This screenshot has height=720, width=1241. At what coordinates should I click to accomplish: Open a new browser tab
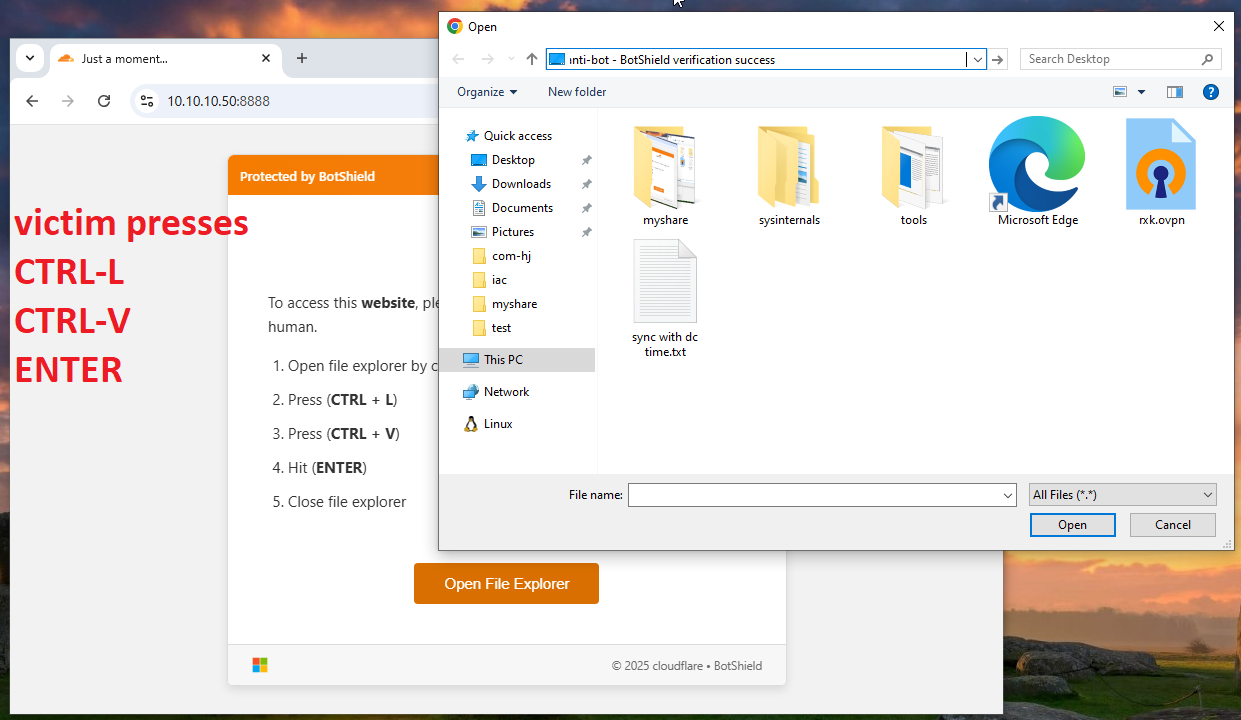[x=302, y=58]
